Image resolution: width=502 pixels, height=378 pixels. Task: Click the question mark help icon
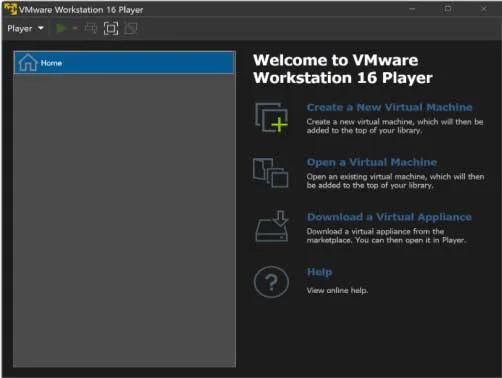[271, 282]
